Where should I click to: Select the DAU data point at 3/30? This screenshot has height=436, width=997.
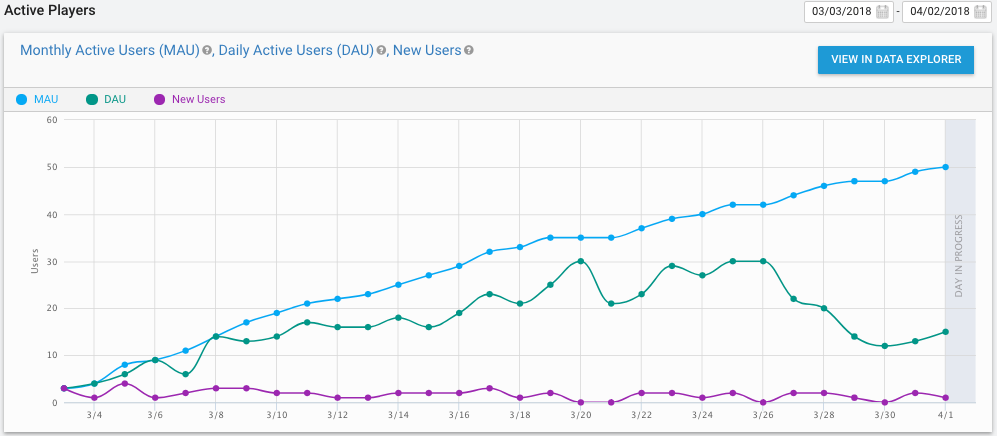click(884, 346)
